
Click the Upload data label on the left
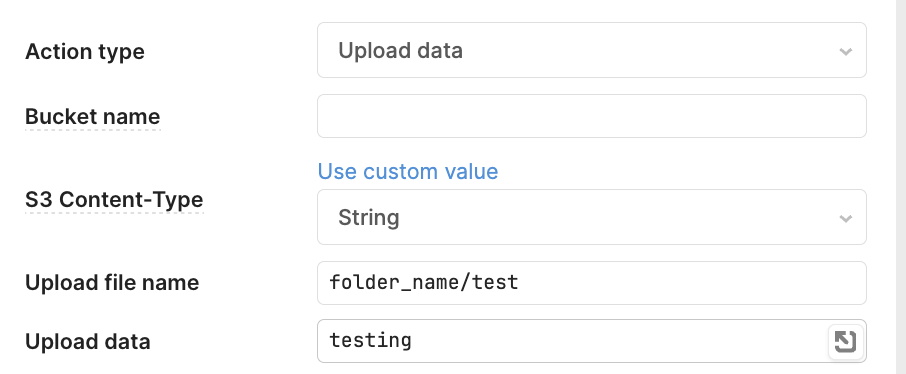click(x=88, y=342)
